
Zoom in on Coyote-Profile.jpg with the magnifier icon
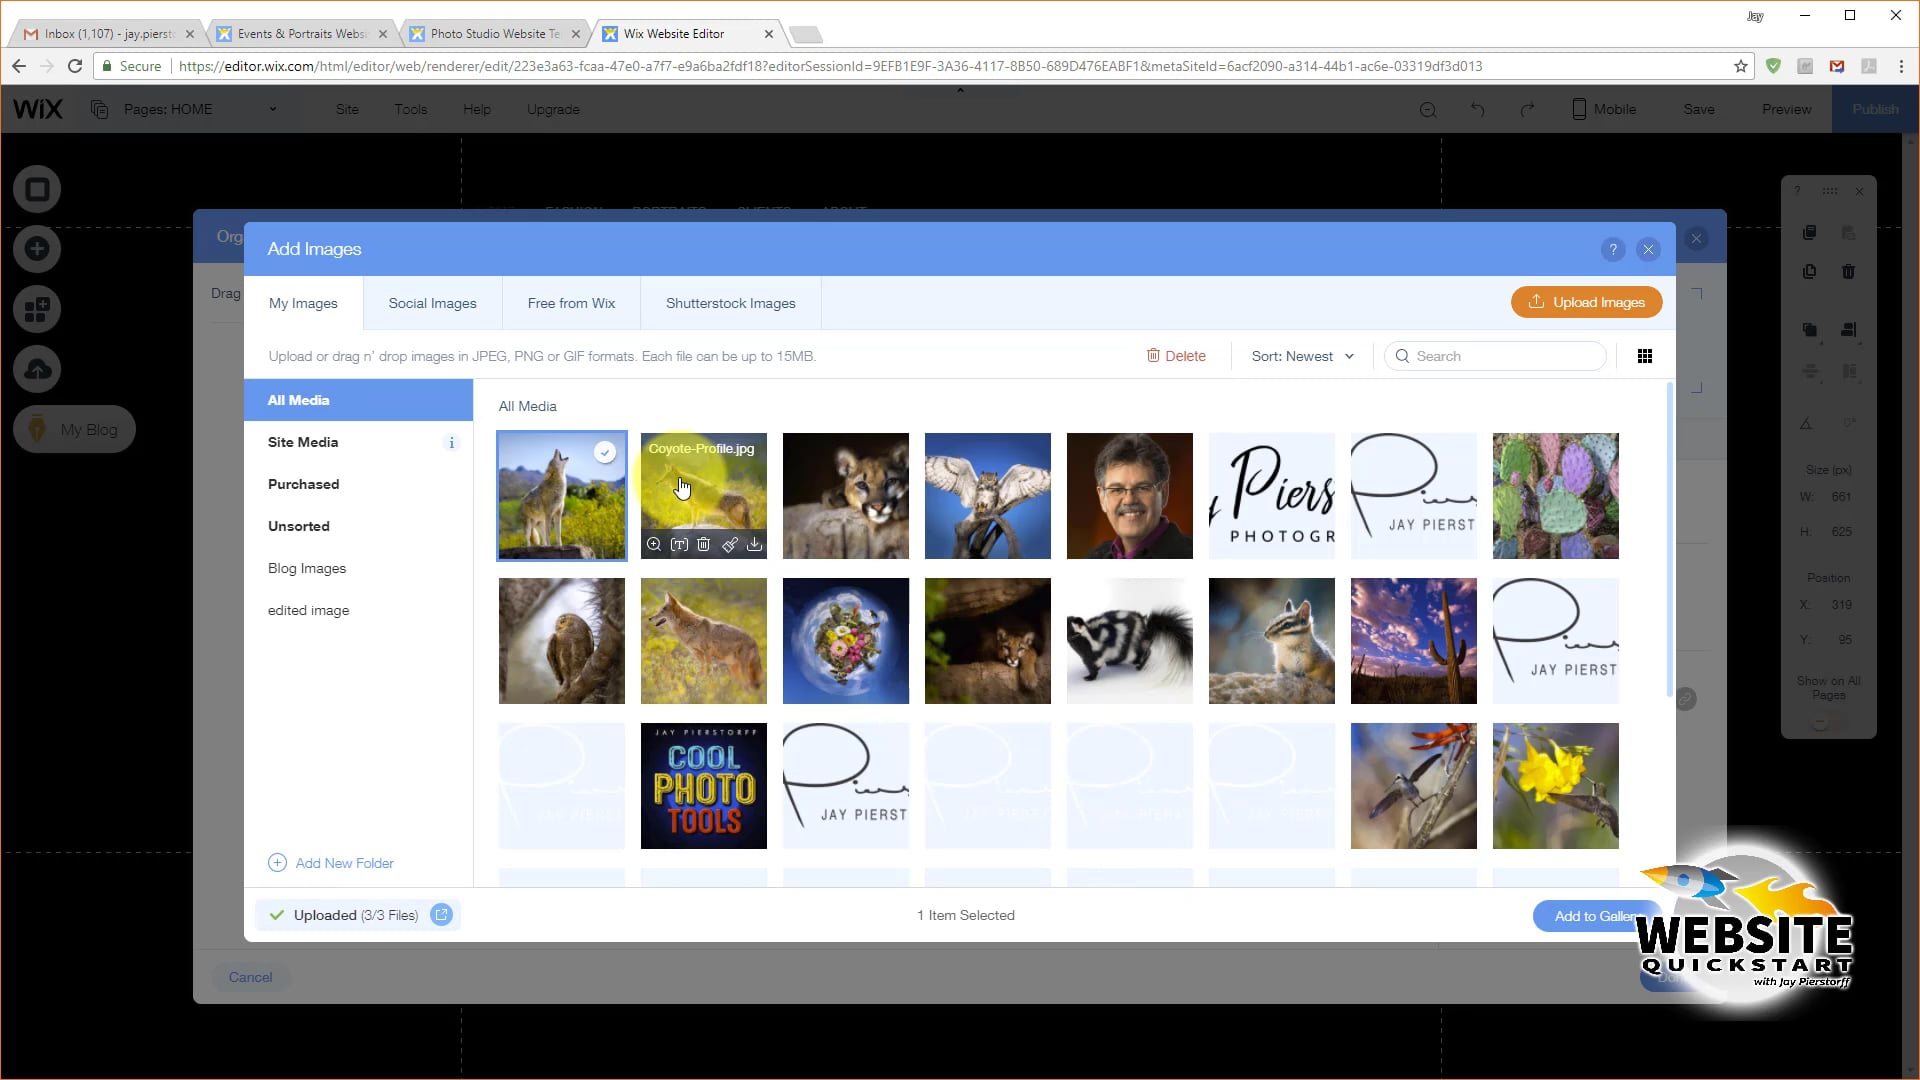point(653,544)
